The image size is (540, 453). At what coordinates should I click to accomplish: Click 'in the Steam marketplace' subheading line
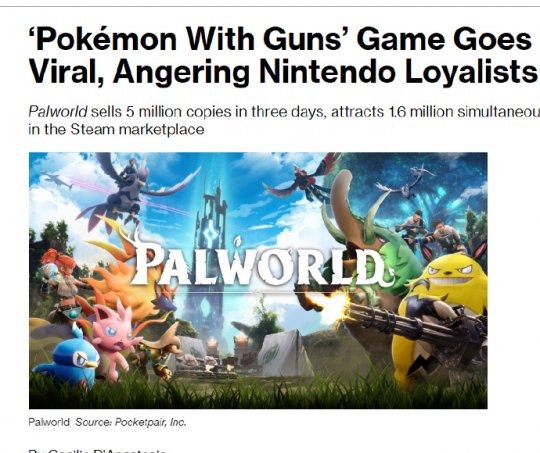pos(116,130)
